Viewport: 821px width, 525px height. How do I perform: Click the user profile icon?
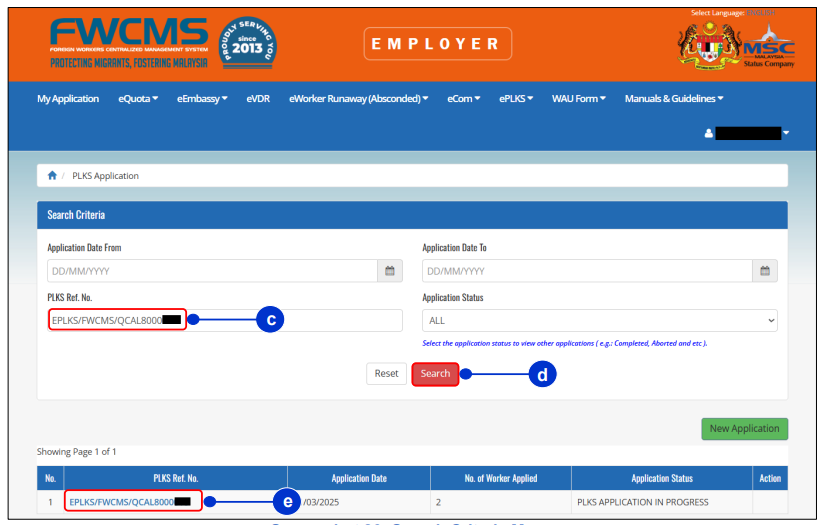(708, 133)
